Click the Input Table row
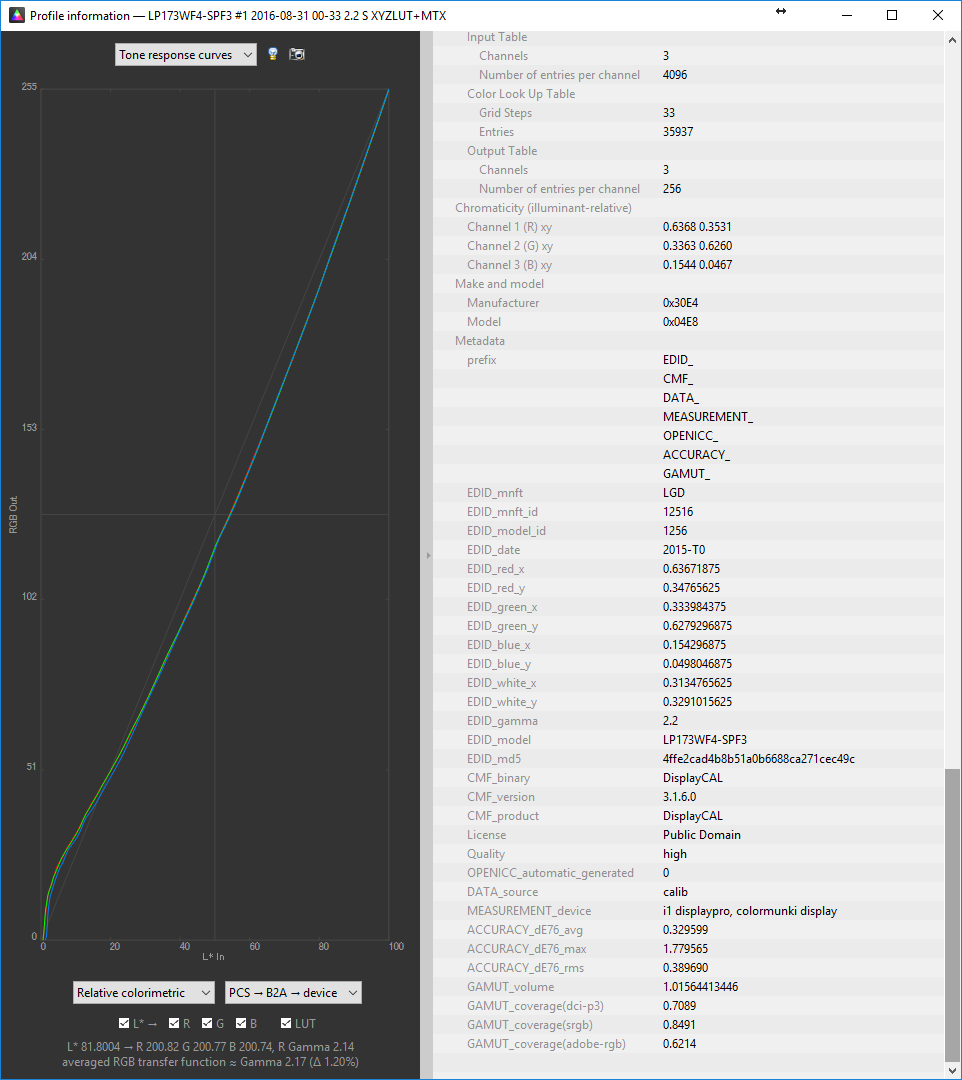The width and height of the screenshot is (962, 1080). tap(689, 37)
